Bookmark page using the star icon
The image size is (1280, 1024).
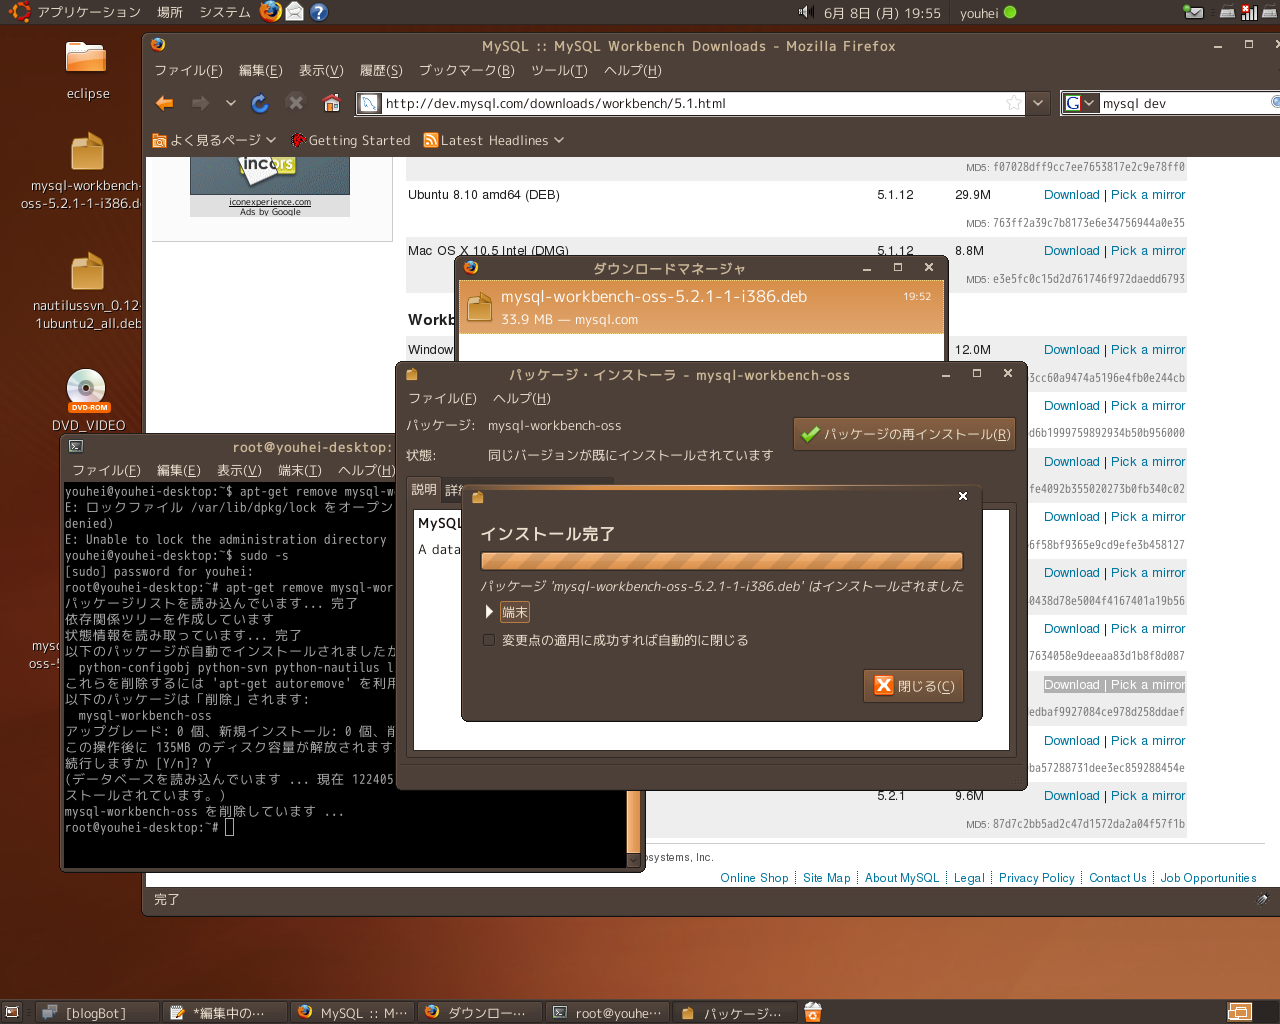click(1014, 103)
